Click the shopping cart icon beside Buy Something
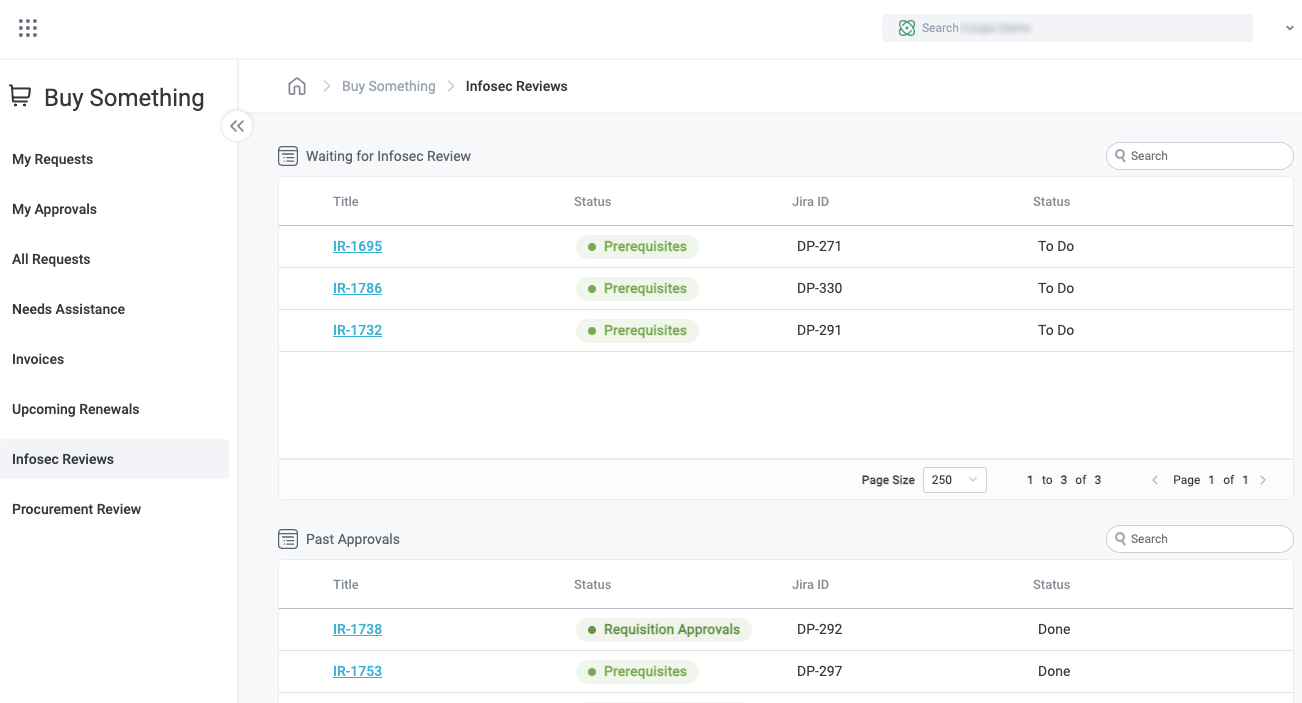 click(20, 95)
